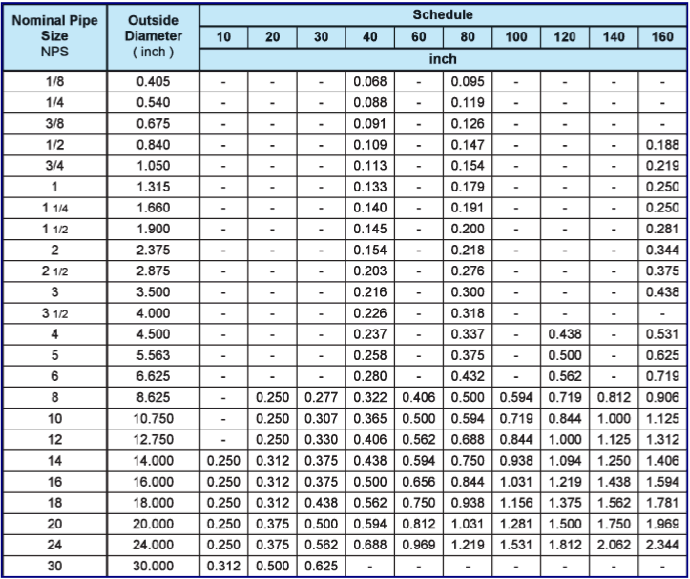The width and height of the screenshot is (690, 579).
Task: Click wall thickness '0.237' in NPS 4 row
Action: (x=370, y=334)
